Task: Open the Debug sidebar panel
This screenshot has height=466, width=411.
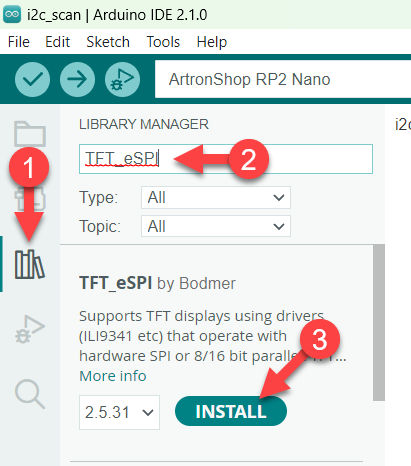Action: pyautogui.click(x=30, y=329)
